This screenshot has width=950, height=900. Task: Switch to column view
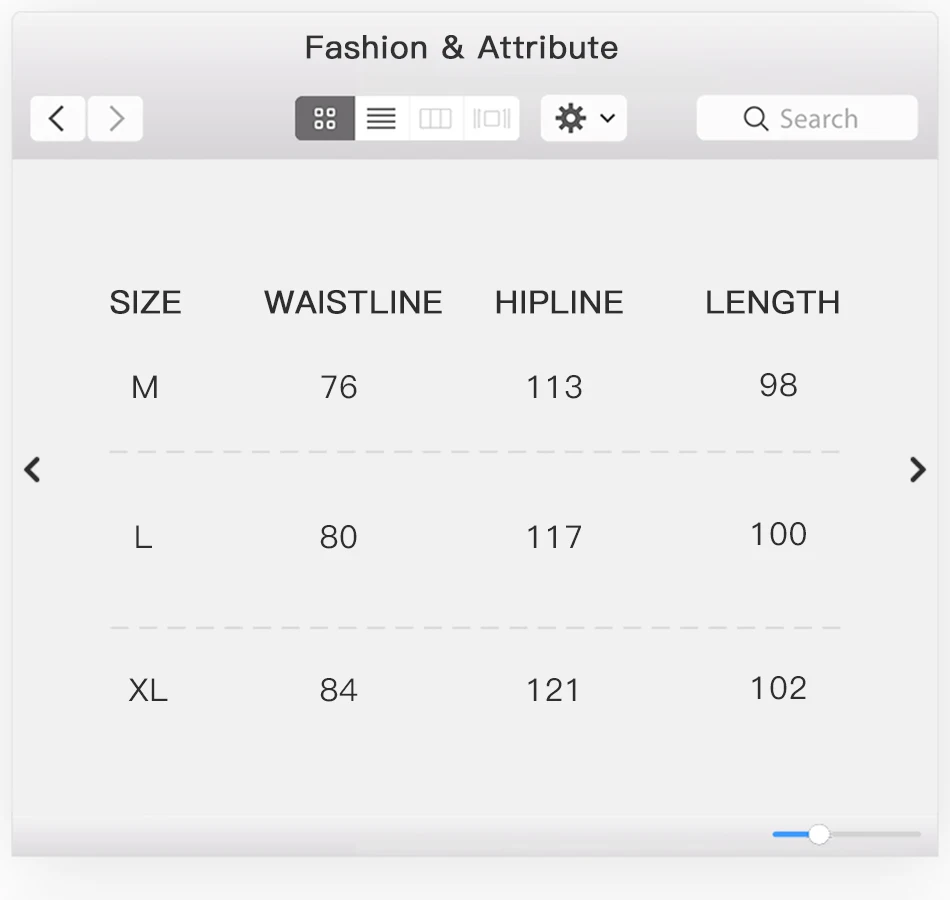click(x=436, y=119)
